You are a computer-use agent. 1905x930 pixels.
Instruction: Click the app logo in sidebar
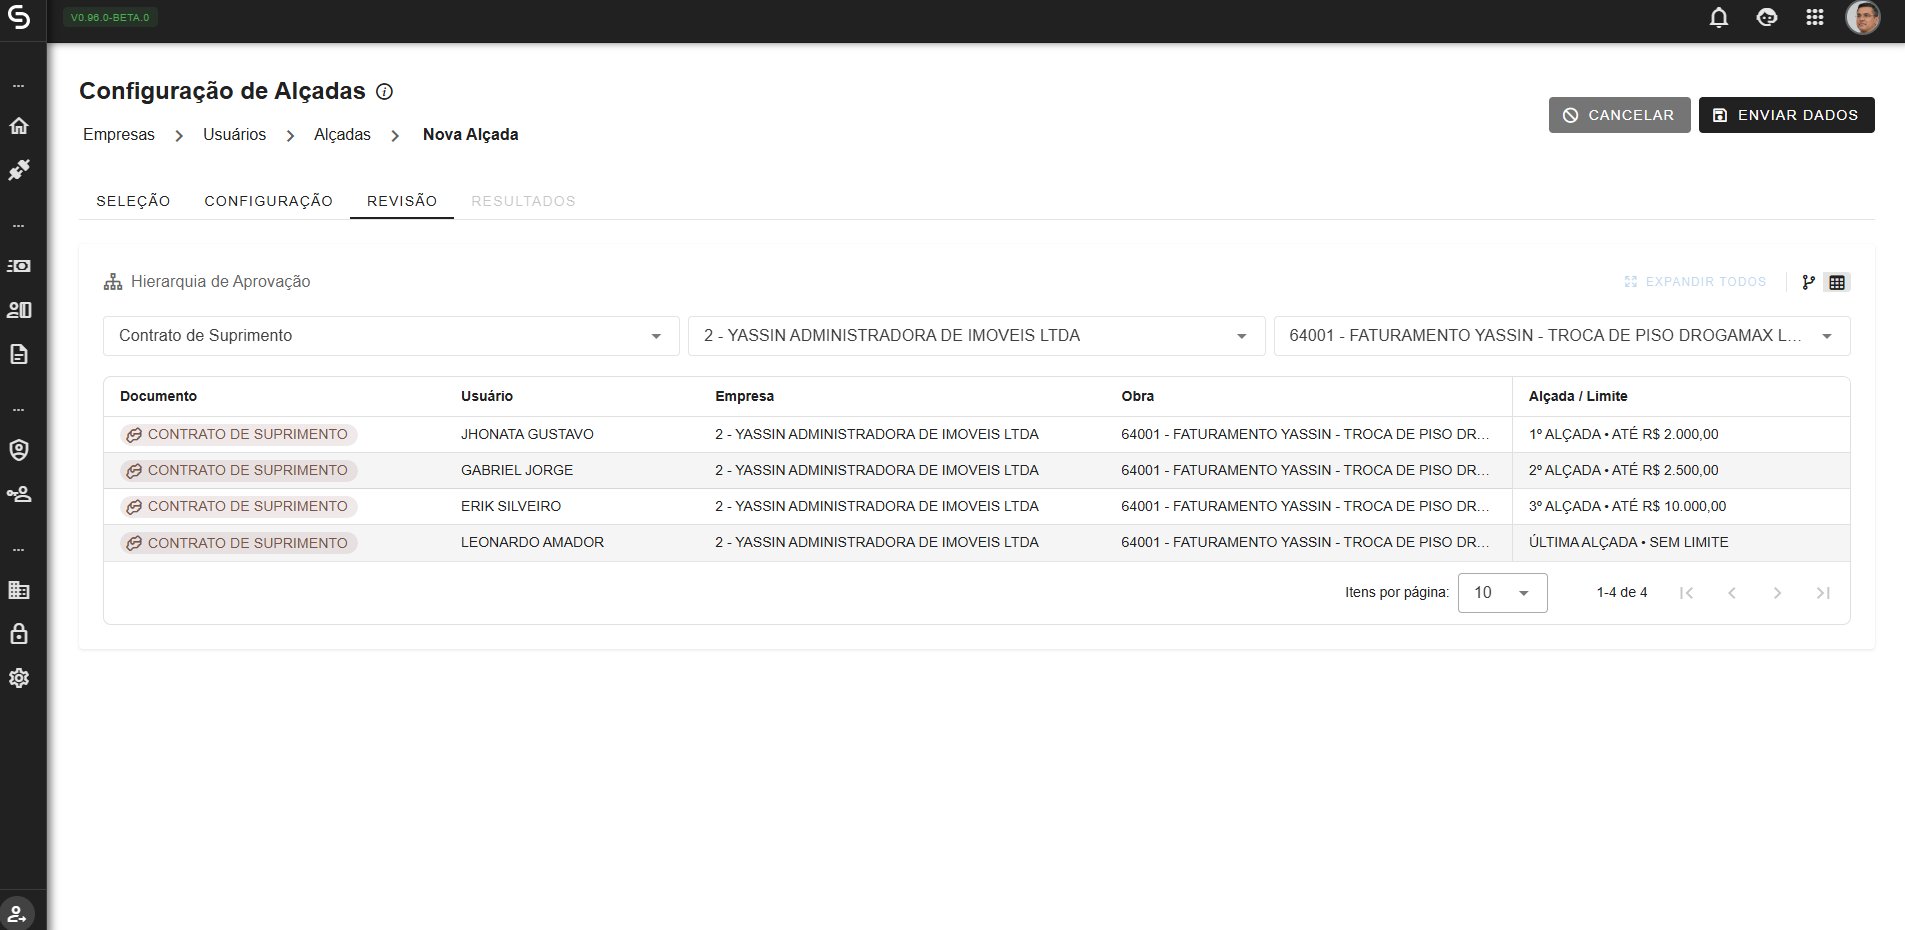[x=19, y=18]
